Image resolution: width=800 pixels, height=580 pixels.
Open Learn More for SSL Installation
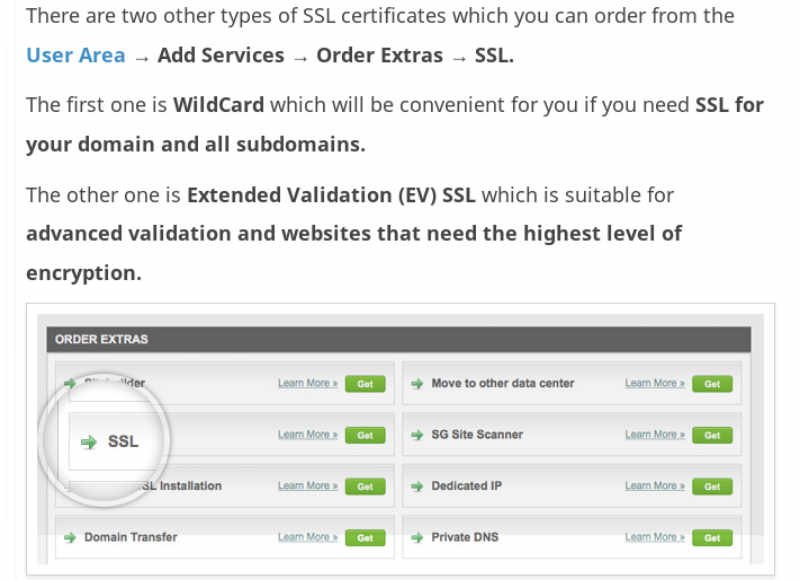pyautogui.click(x=308, y=486)
